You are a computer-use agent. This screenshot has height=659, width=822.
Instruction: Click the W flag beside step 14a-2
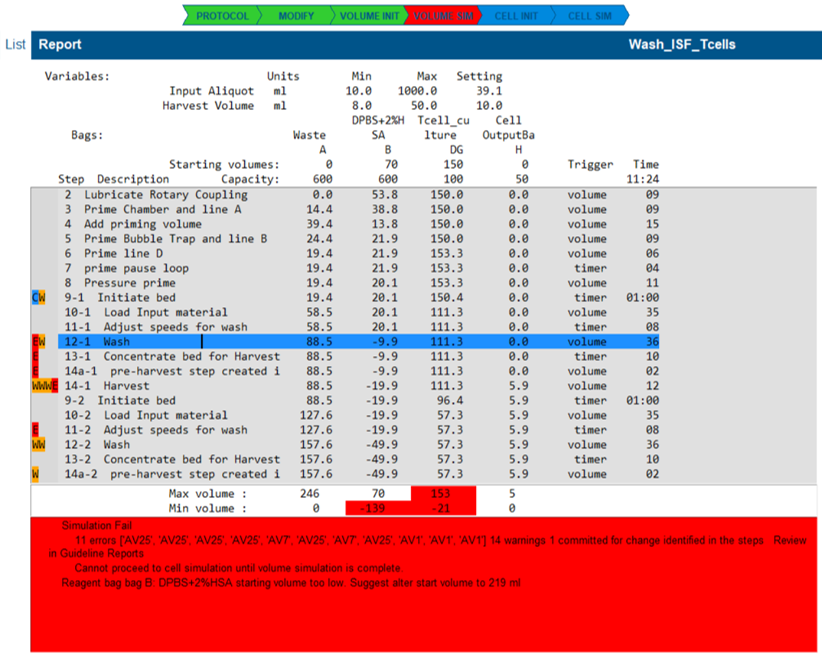35,474
